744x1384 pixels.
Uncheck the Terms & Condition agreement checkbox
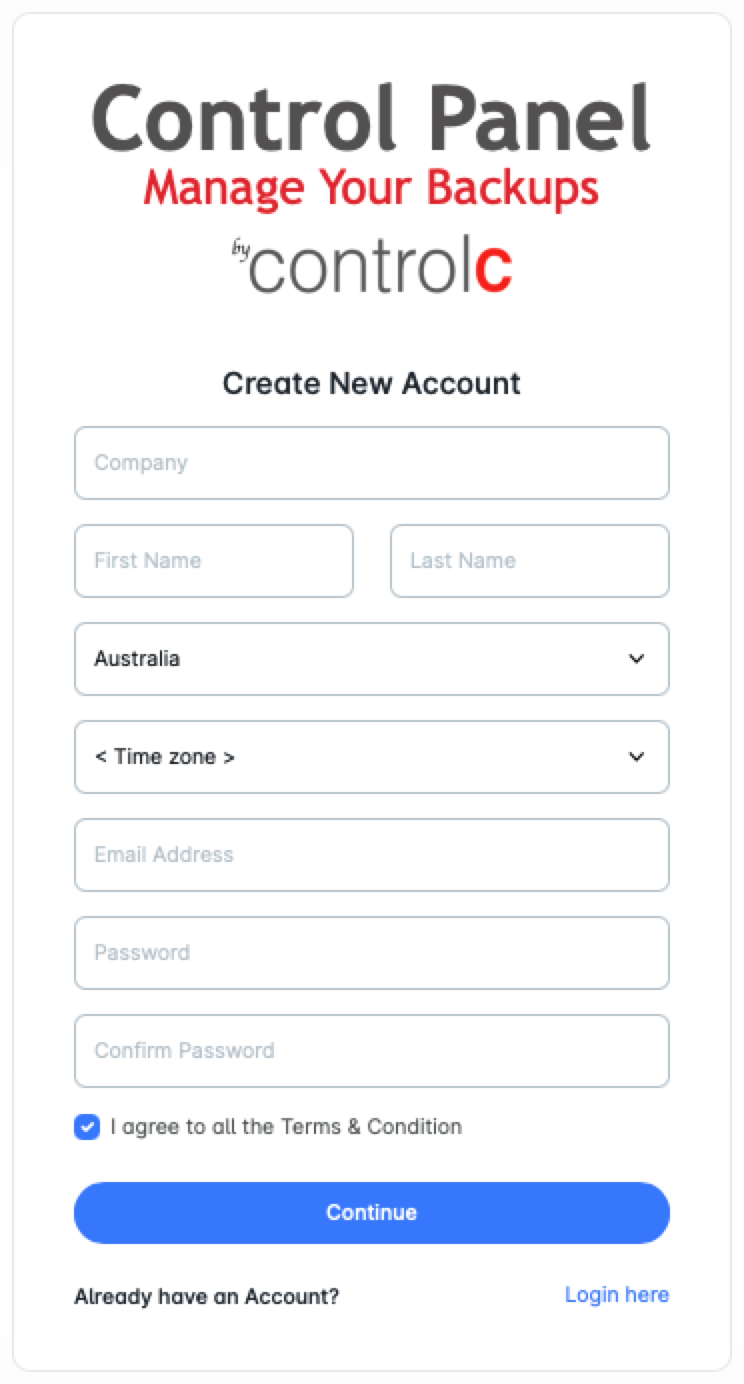tap(87, 1127)
